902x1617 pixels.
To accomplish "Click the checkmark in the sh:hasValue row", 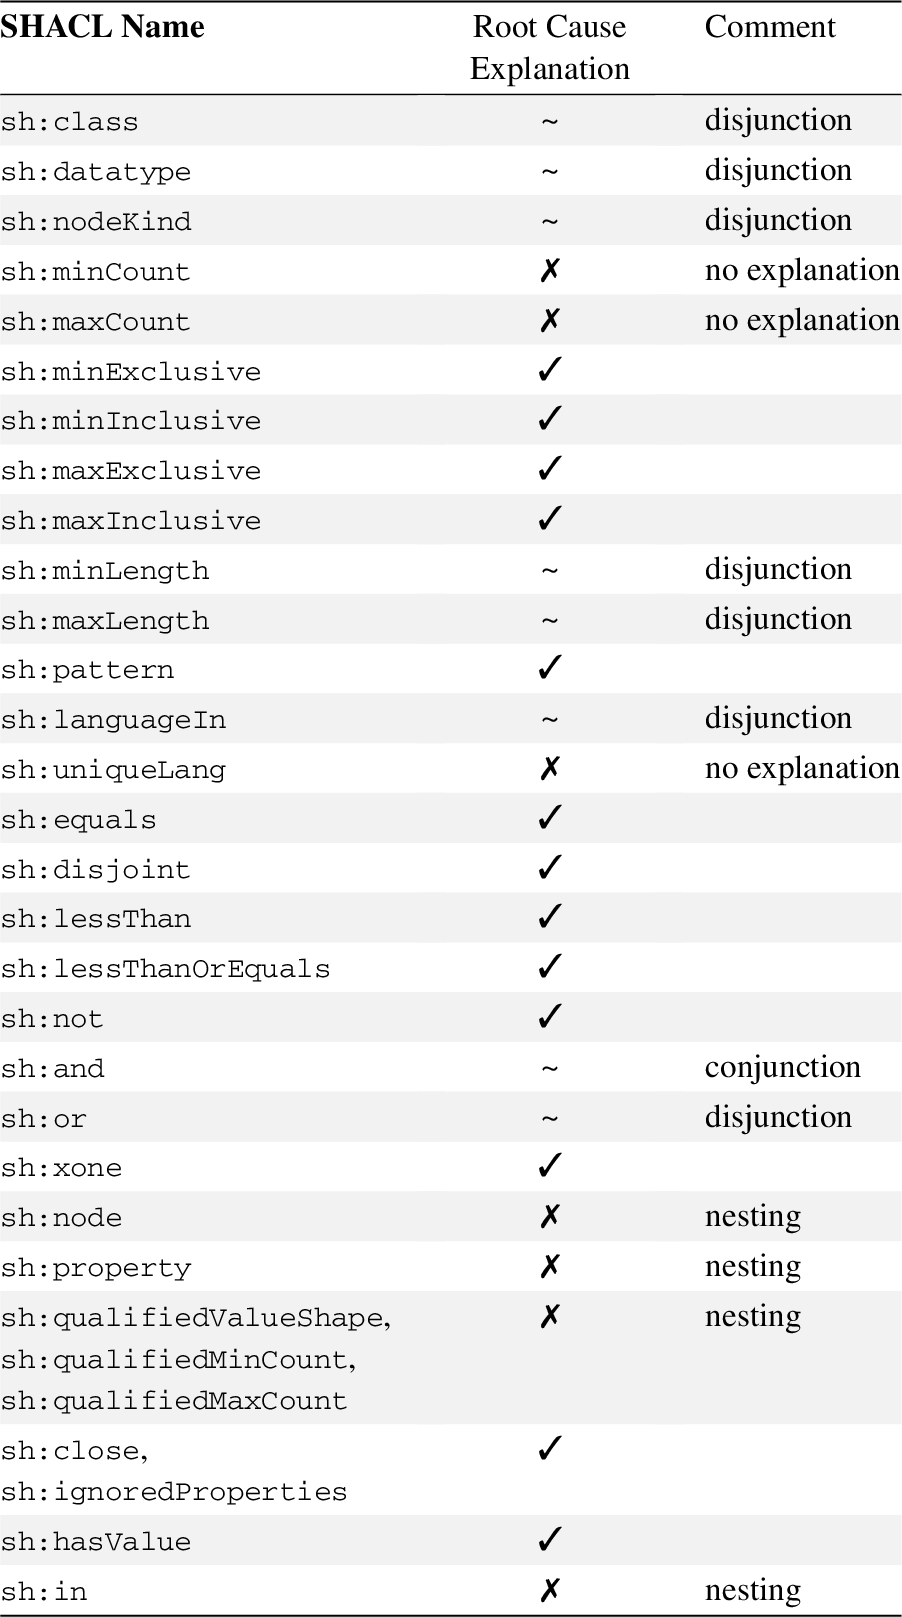I will click(x=549, y=1540).
